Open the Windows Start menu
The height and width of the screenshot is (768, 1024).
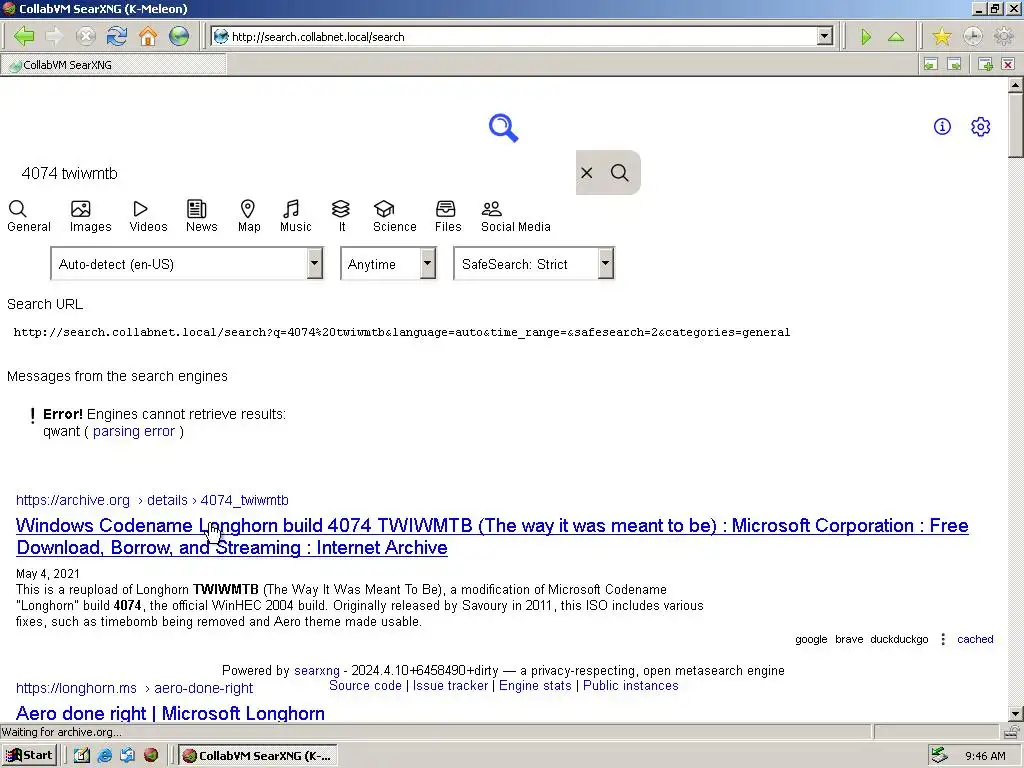click(x=29, y=756)
